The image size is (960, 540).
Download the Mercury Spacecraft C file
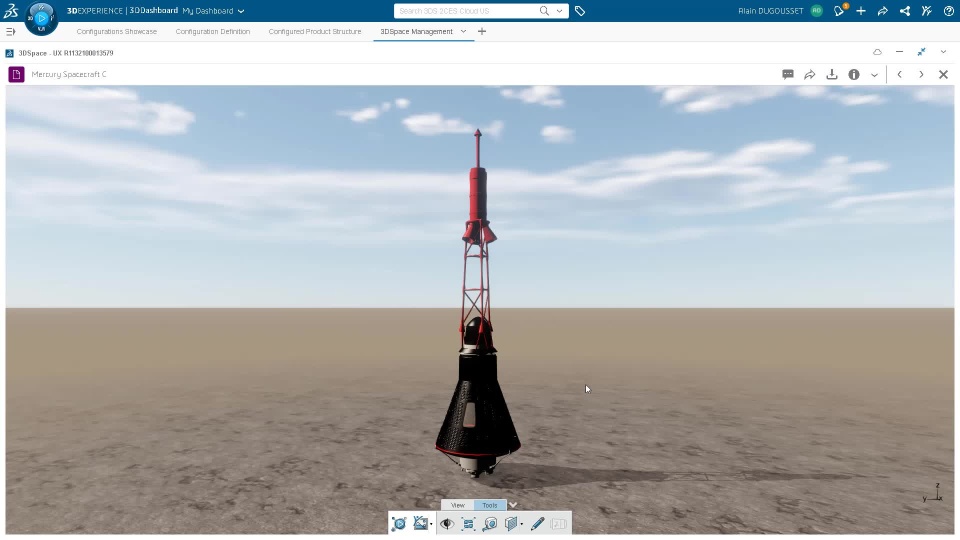tap(831, 74)
